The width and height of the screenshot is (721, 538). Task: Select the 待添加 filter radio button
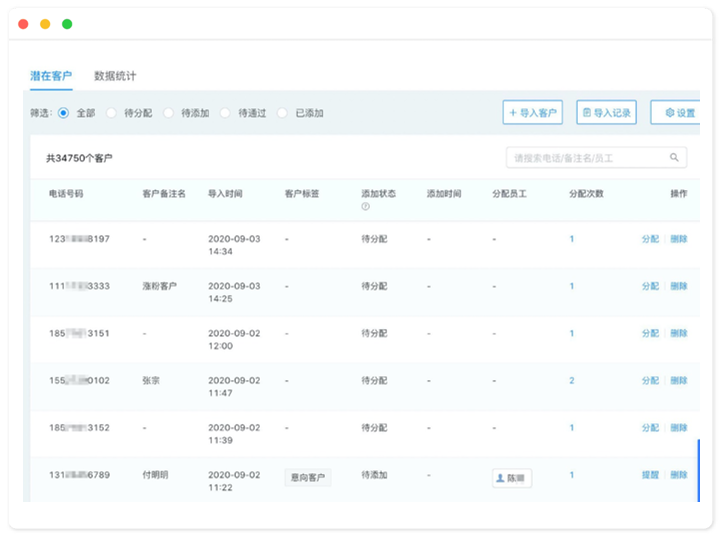[169, 113]
